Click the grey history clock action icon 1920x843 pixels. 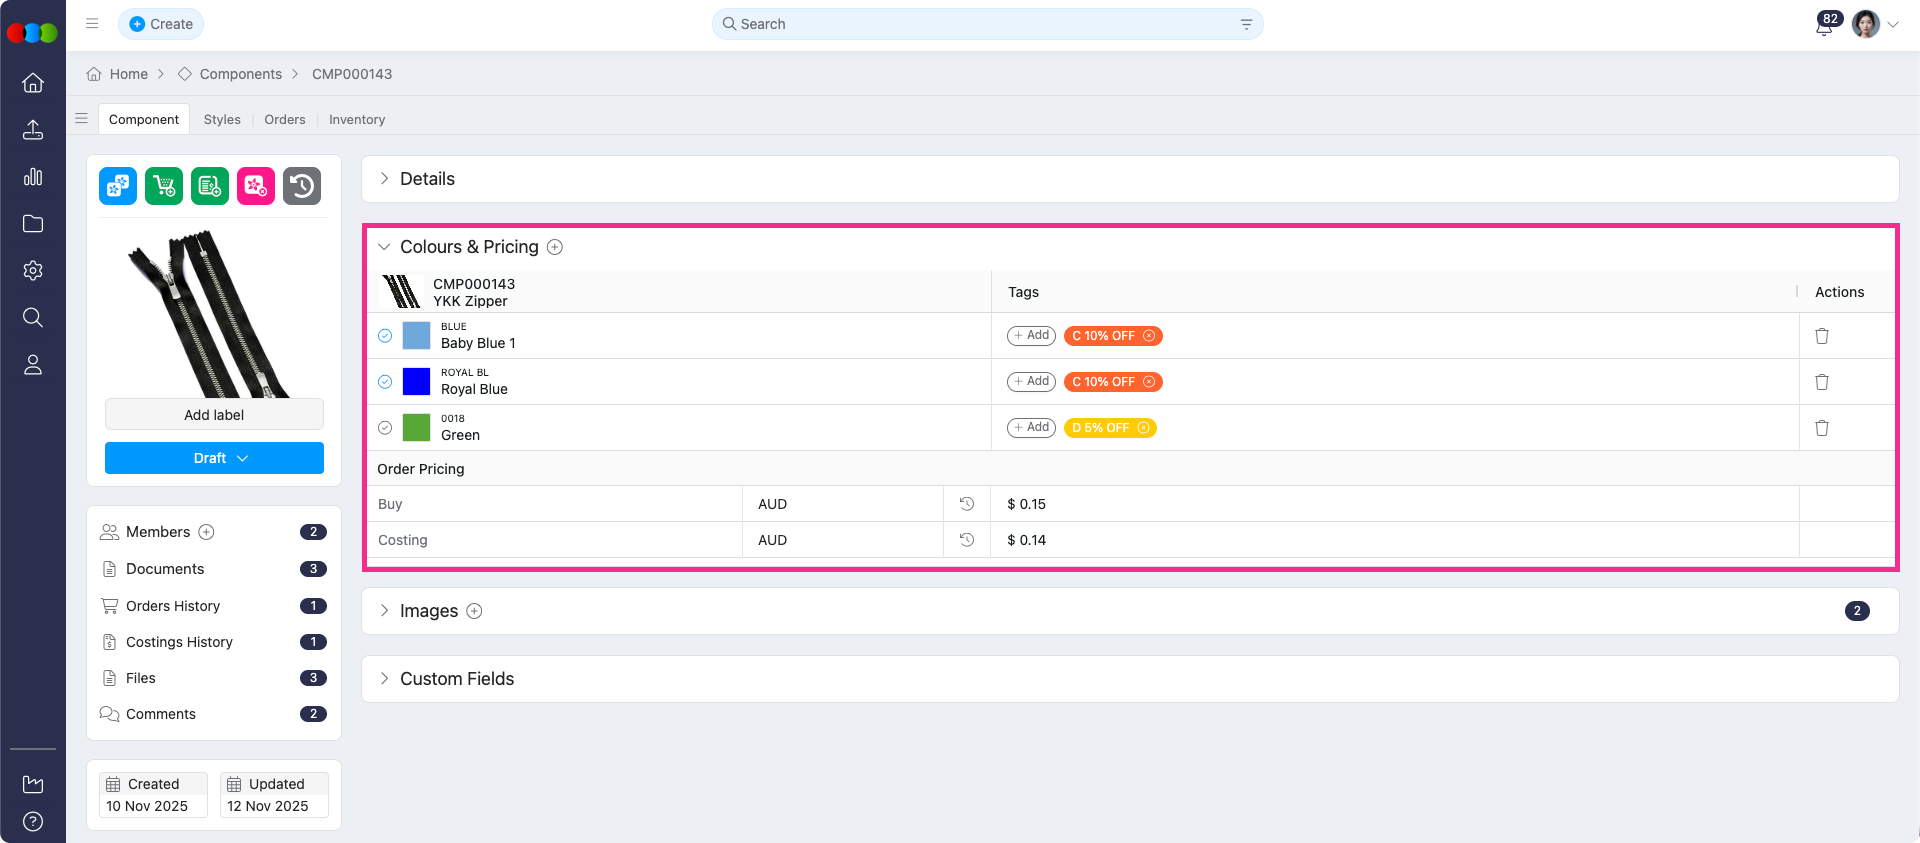[x=302, y=186]
